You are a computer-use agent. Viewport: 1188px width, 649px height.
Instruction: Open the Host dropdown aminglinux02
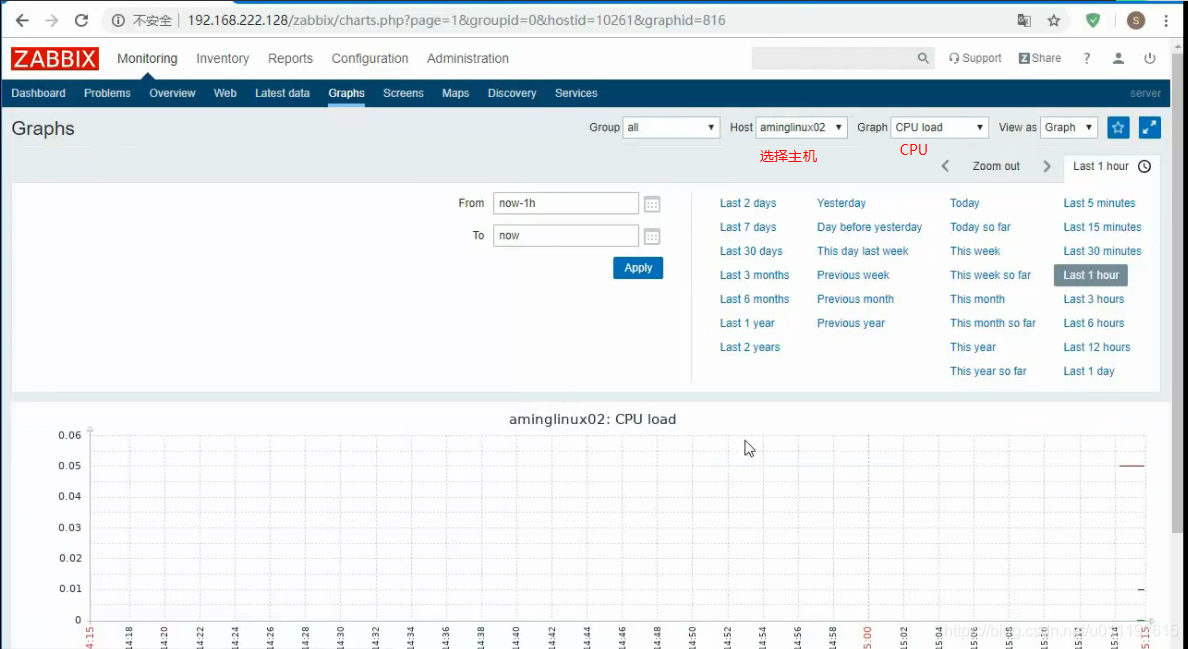click(801, 127)
